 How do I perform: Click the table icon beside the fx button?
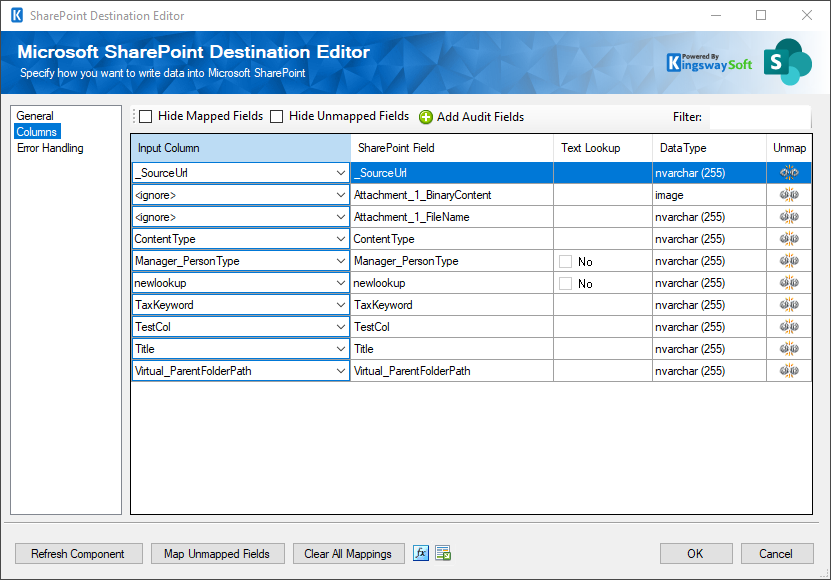pos(443,553)
